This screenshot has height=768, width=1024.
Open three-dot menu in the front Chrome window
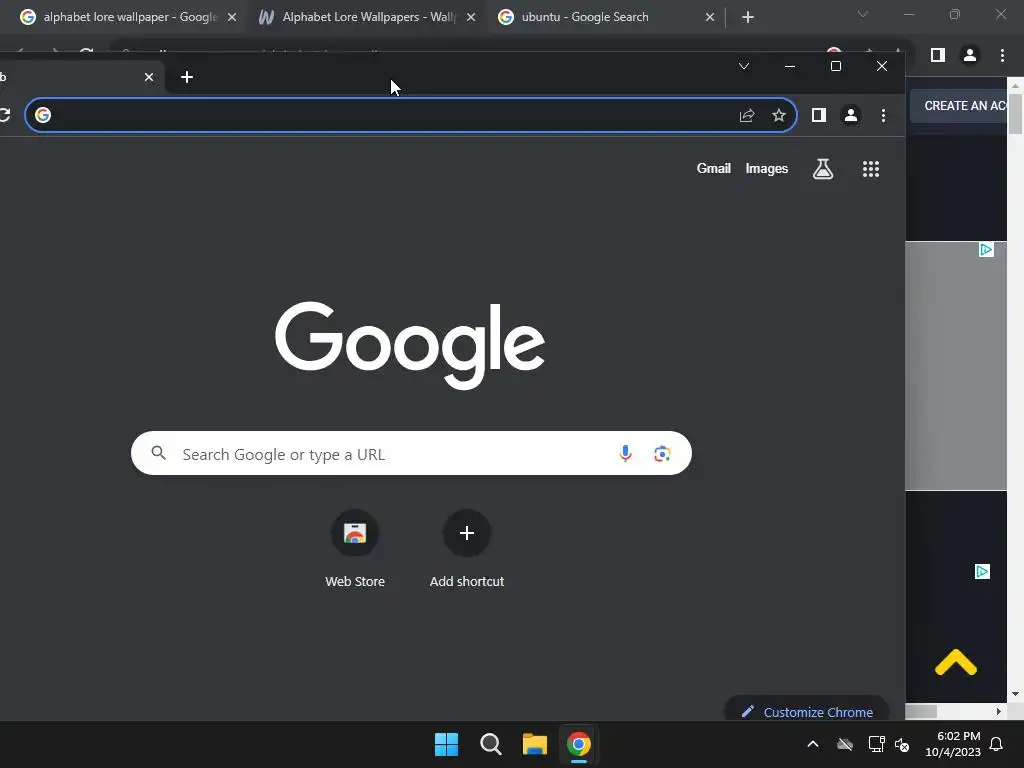pos(884,116)
